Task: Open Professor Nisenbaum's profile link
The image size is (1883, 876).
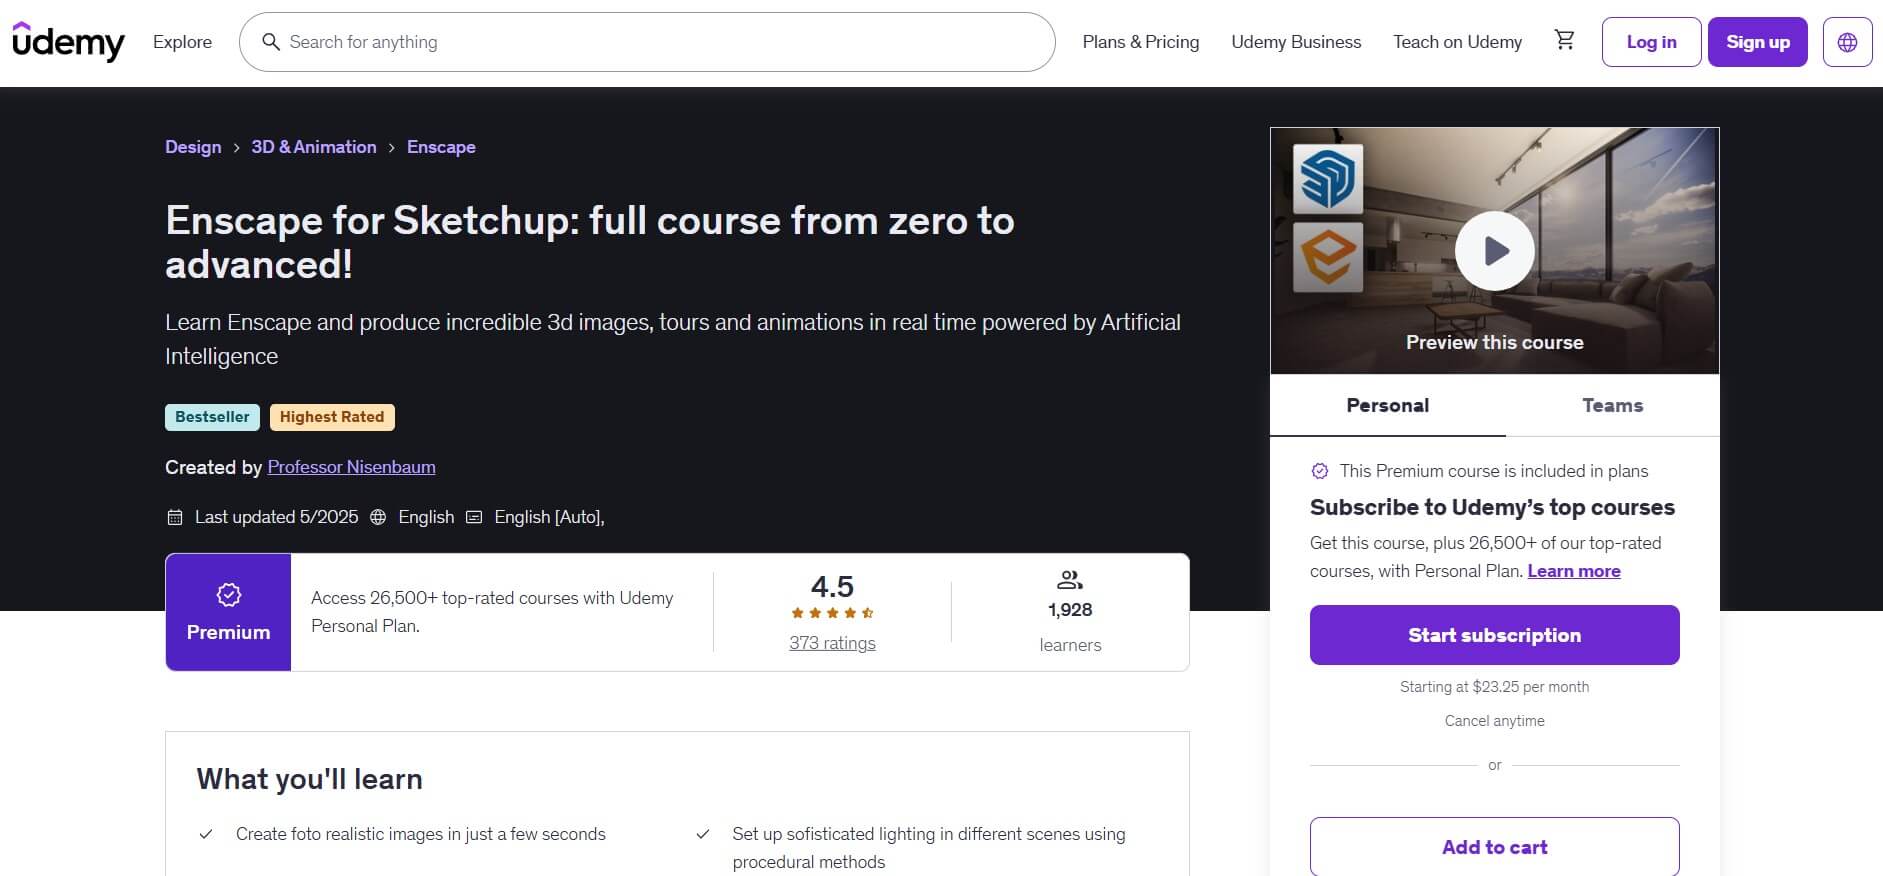Action: pos(351,467)
